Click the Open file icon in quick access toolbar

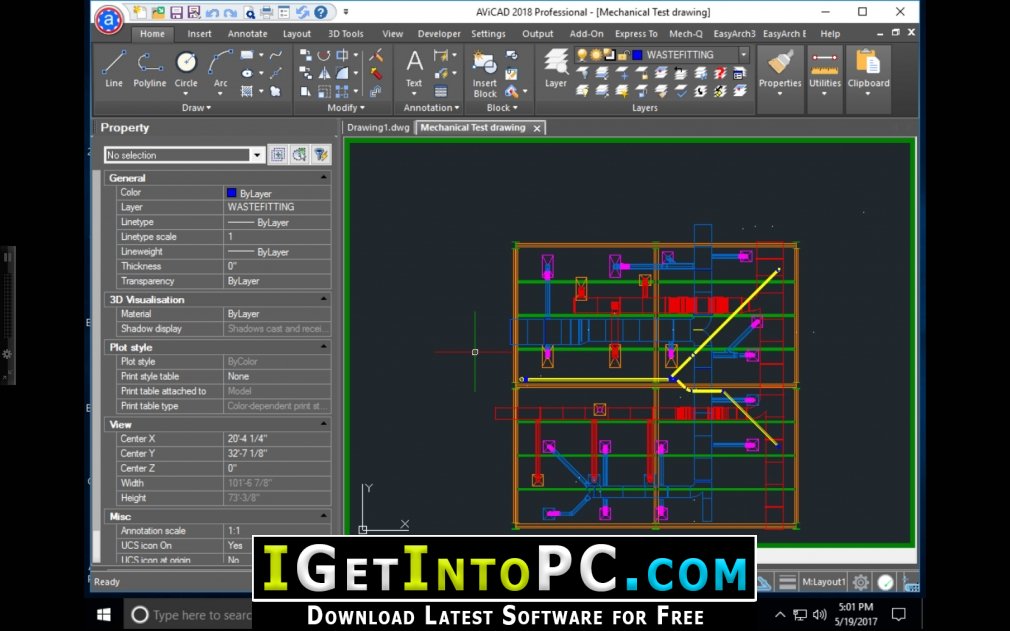point(158,12)
